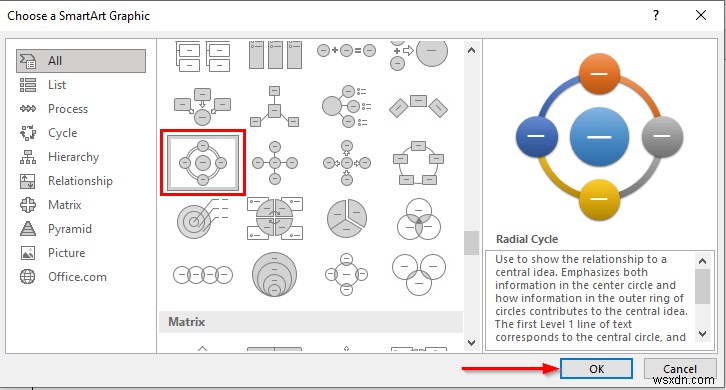Viewport: 726px width, 390px height.
Task: Choose the three-branch box tree layout
Action: click(x=275, y=107)
